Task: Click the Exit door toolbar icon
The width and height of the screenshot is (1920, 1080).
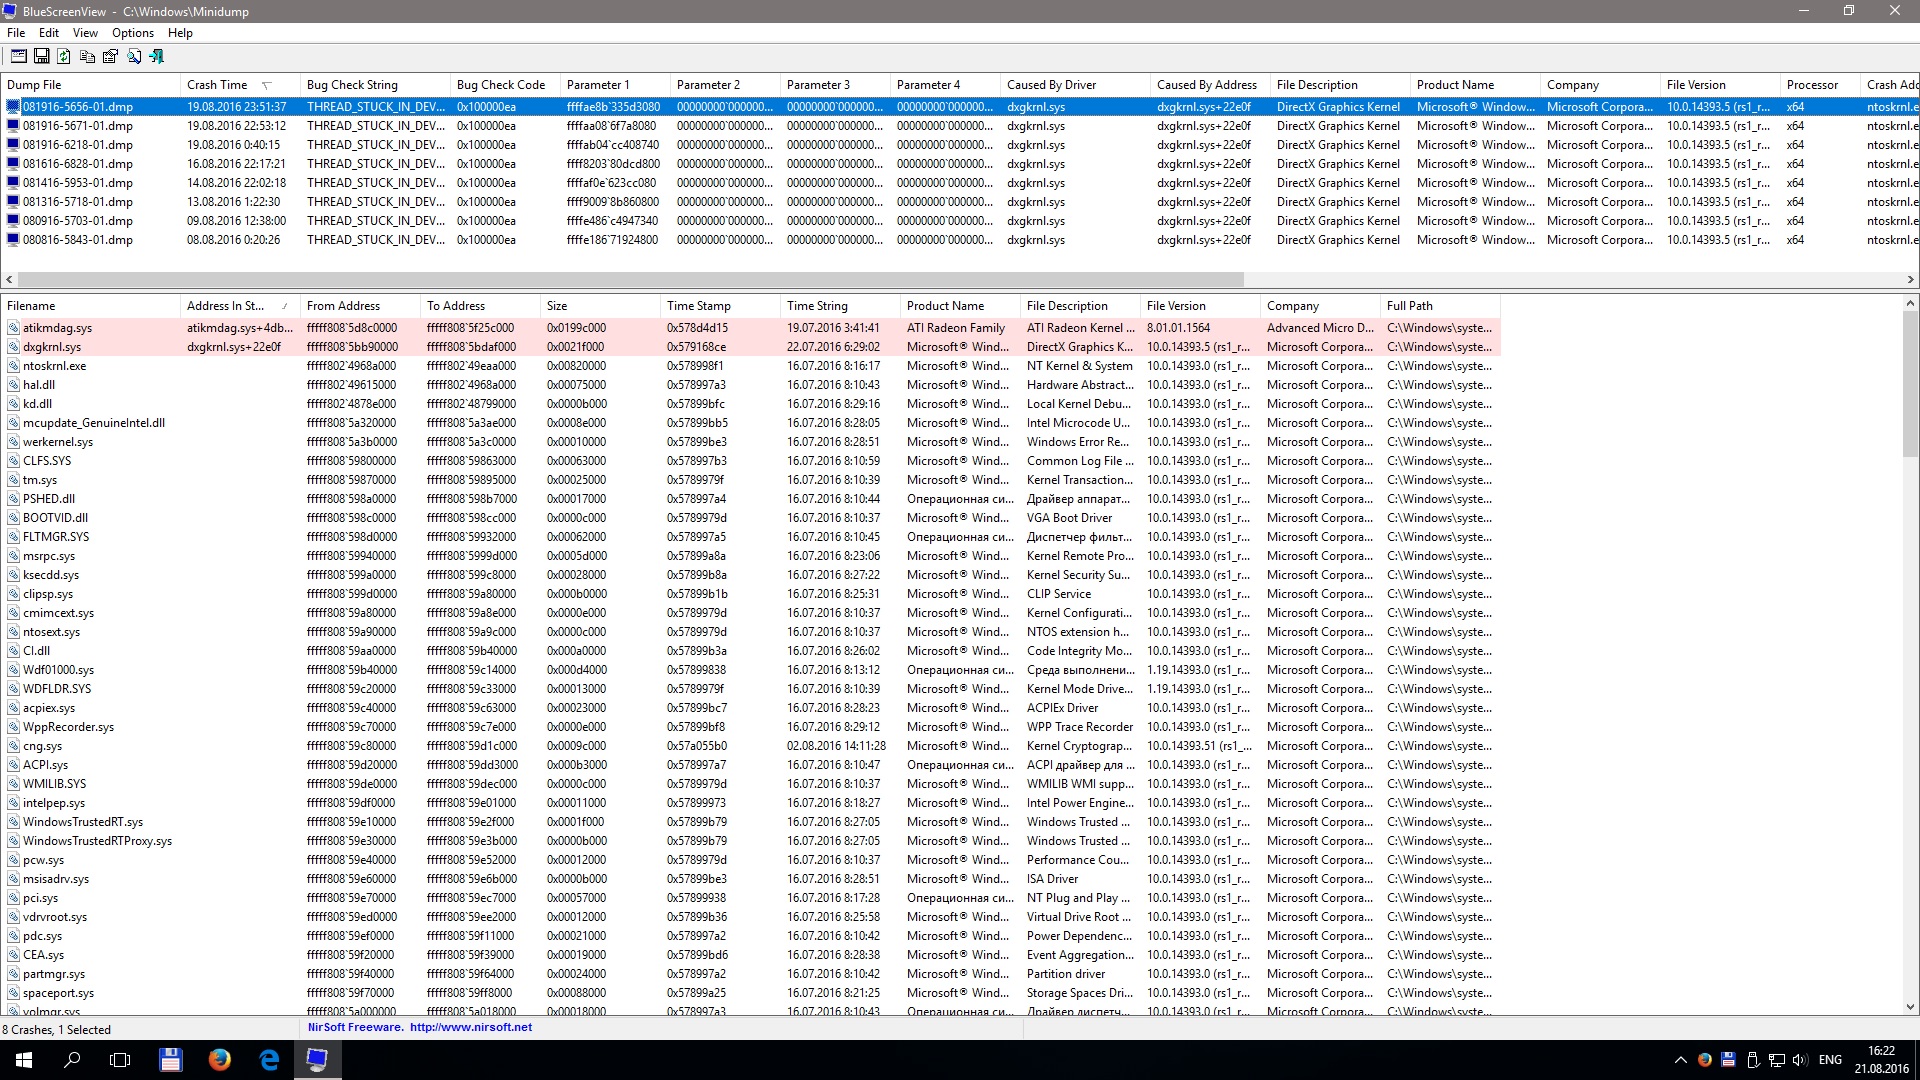Action: [x=157, y=57]
